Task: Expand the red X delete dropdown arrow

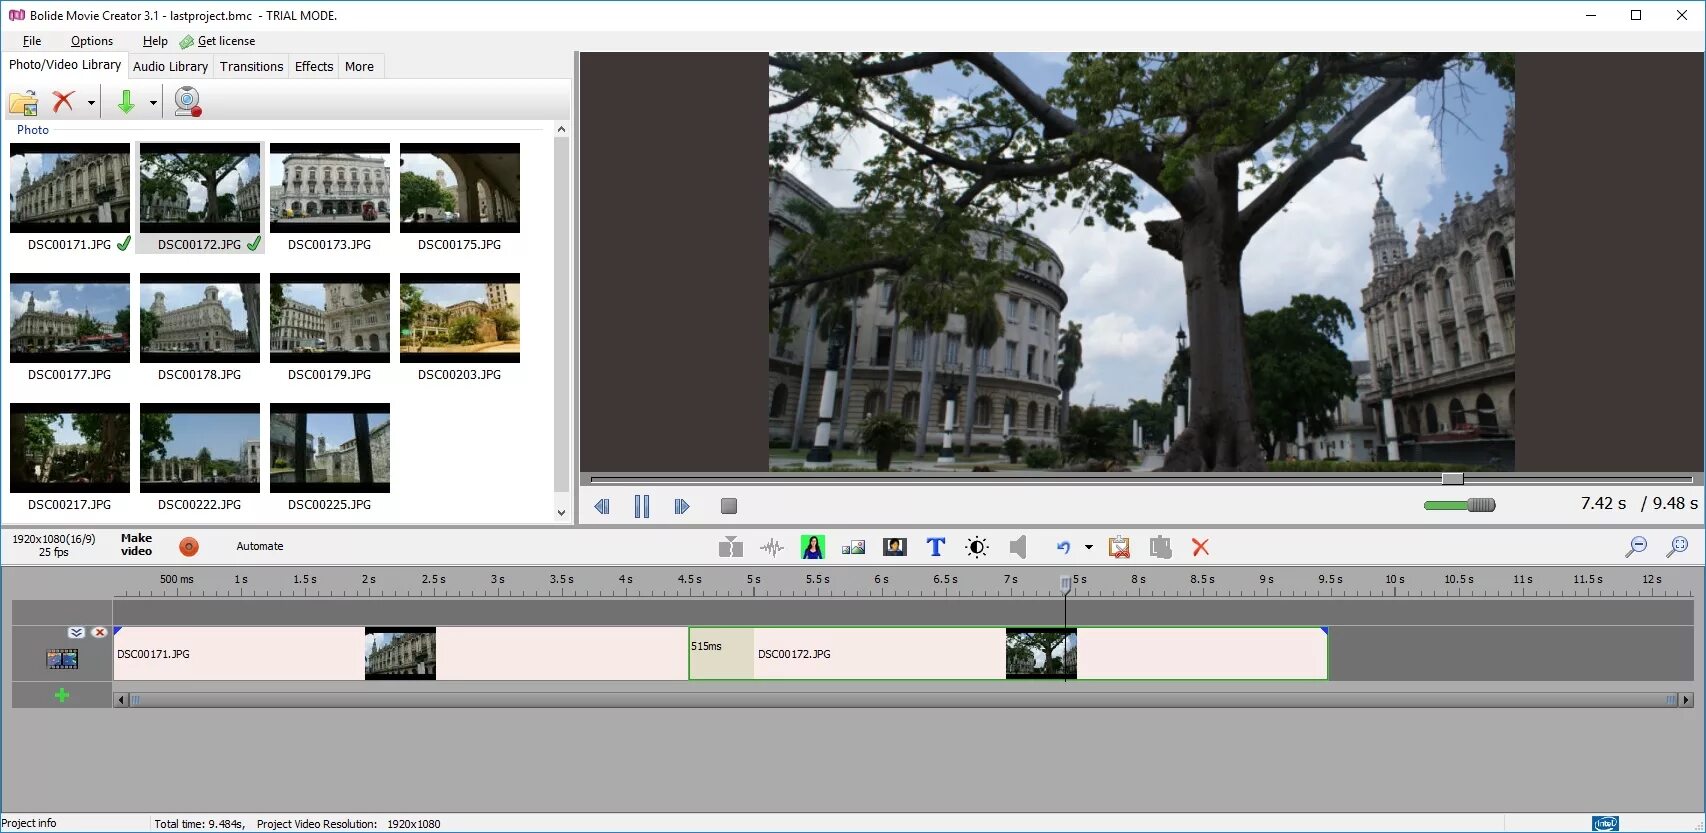Action: click(91, 102)
